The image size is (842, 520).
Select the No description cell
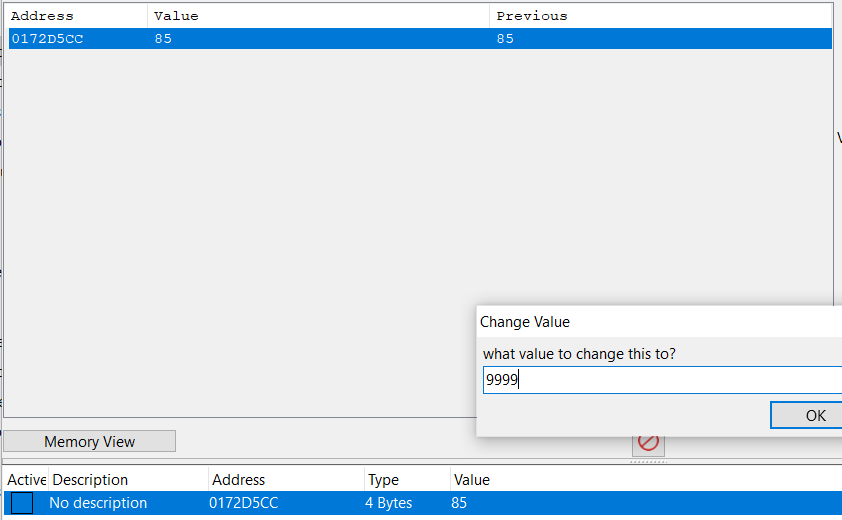pyautogui.click(x=98, y=503)
